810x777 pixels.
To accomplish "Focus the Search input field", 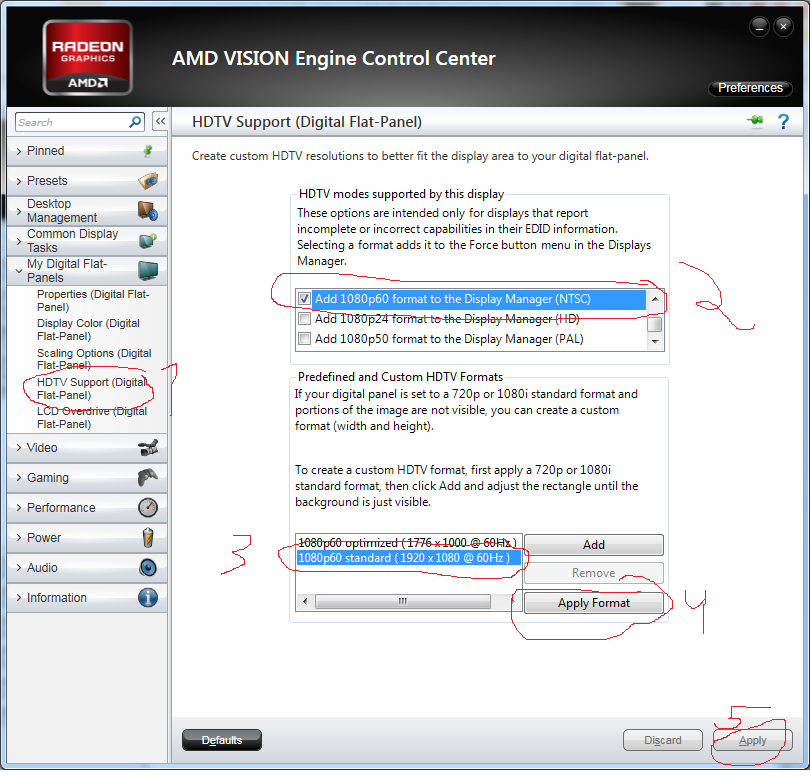I will click(x=71, y=122).
